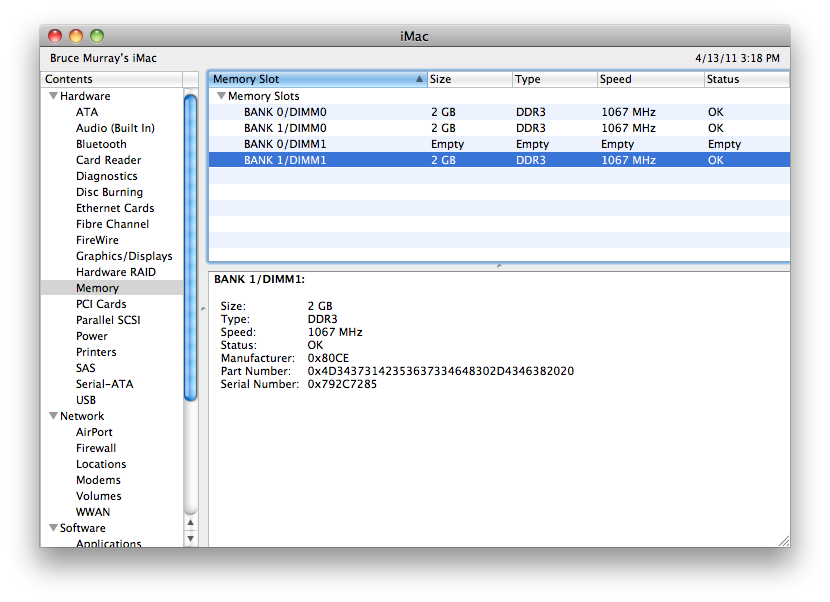
Task: Sort by the Size column header
Action: coord(470,79)
